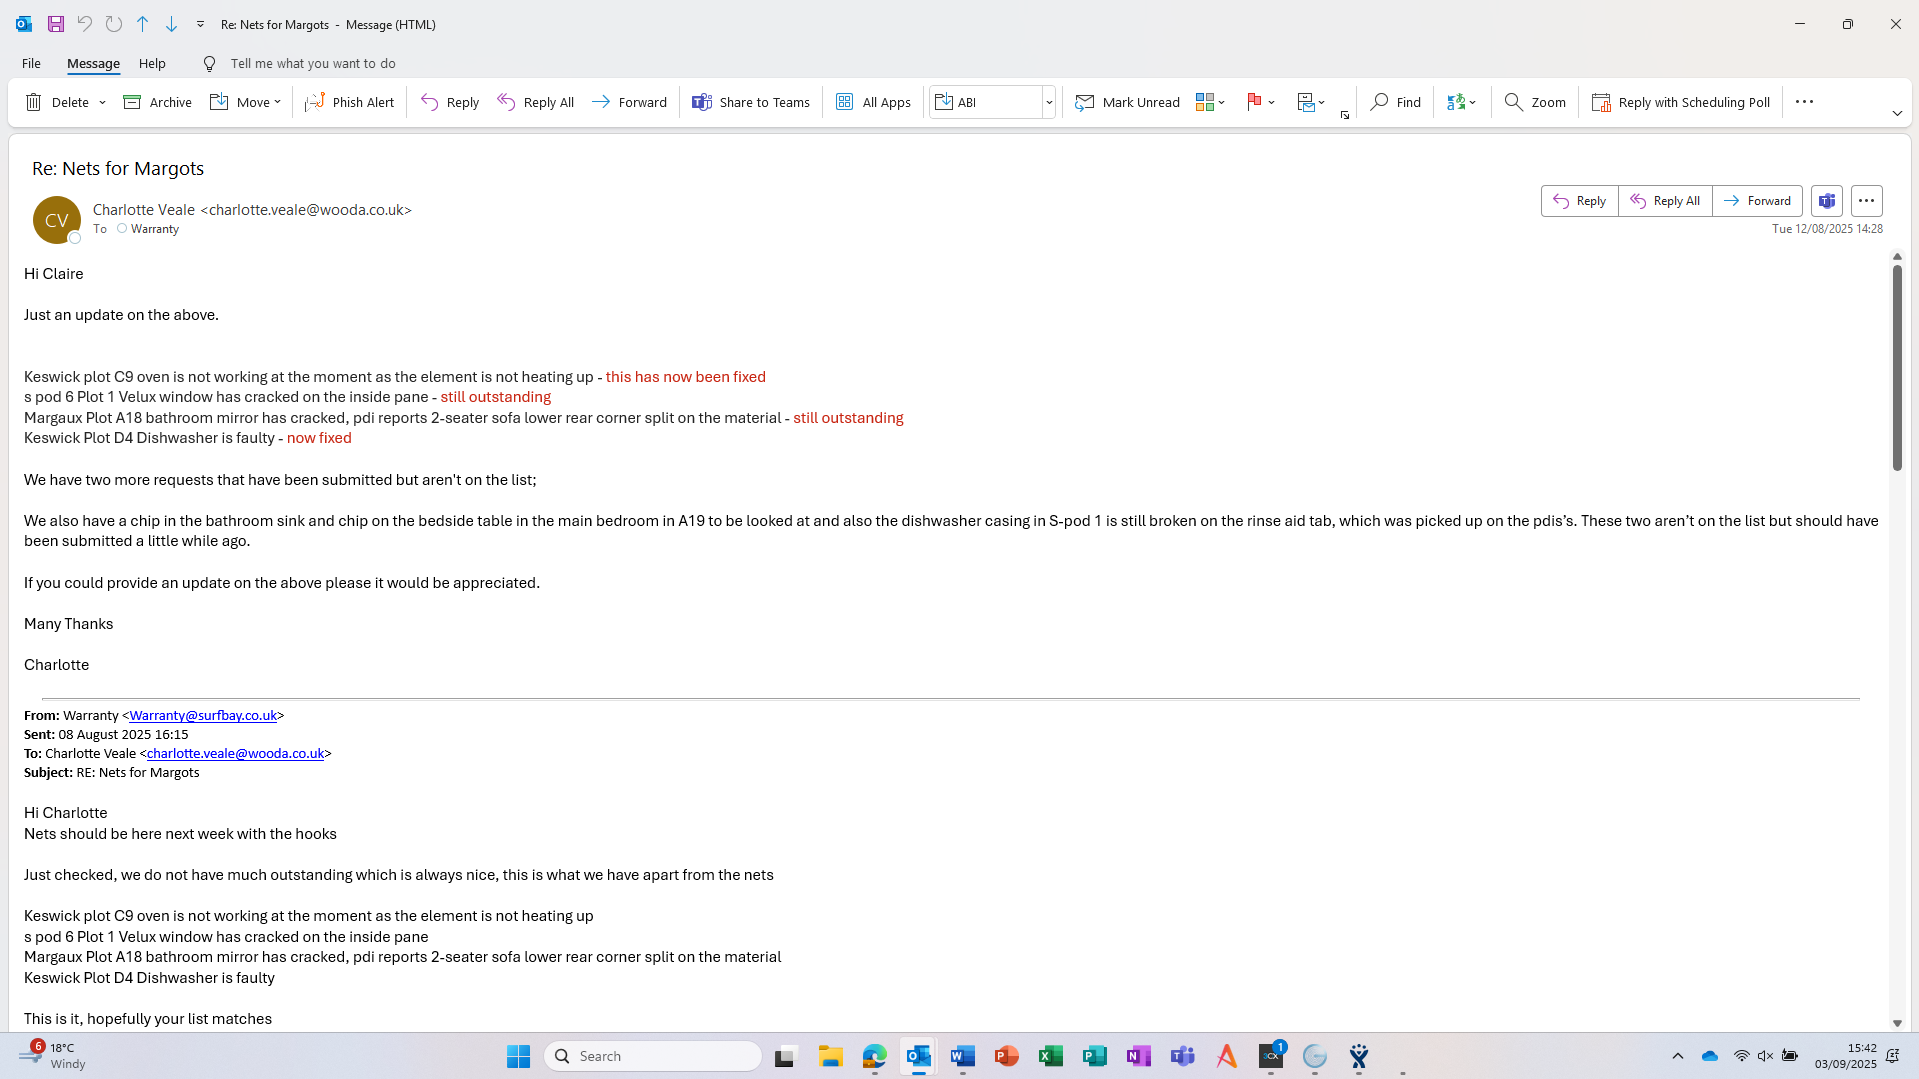Switch to the Help tab
Image resolution: width=1919 pixels, height=1079 pixels.
coord(152,63)
